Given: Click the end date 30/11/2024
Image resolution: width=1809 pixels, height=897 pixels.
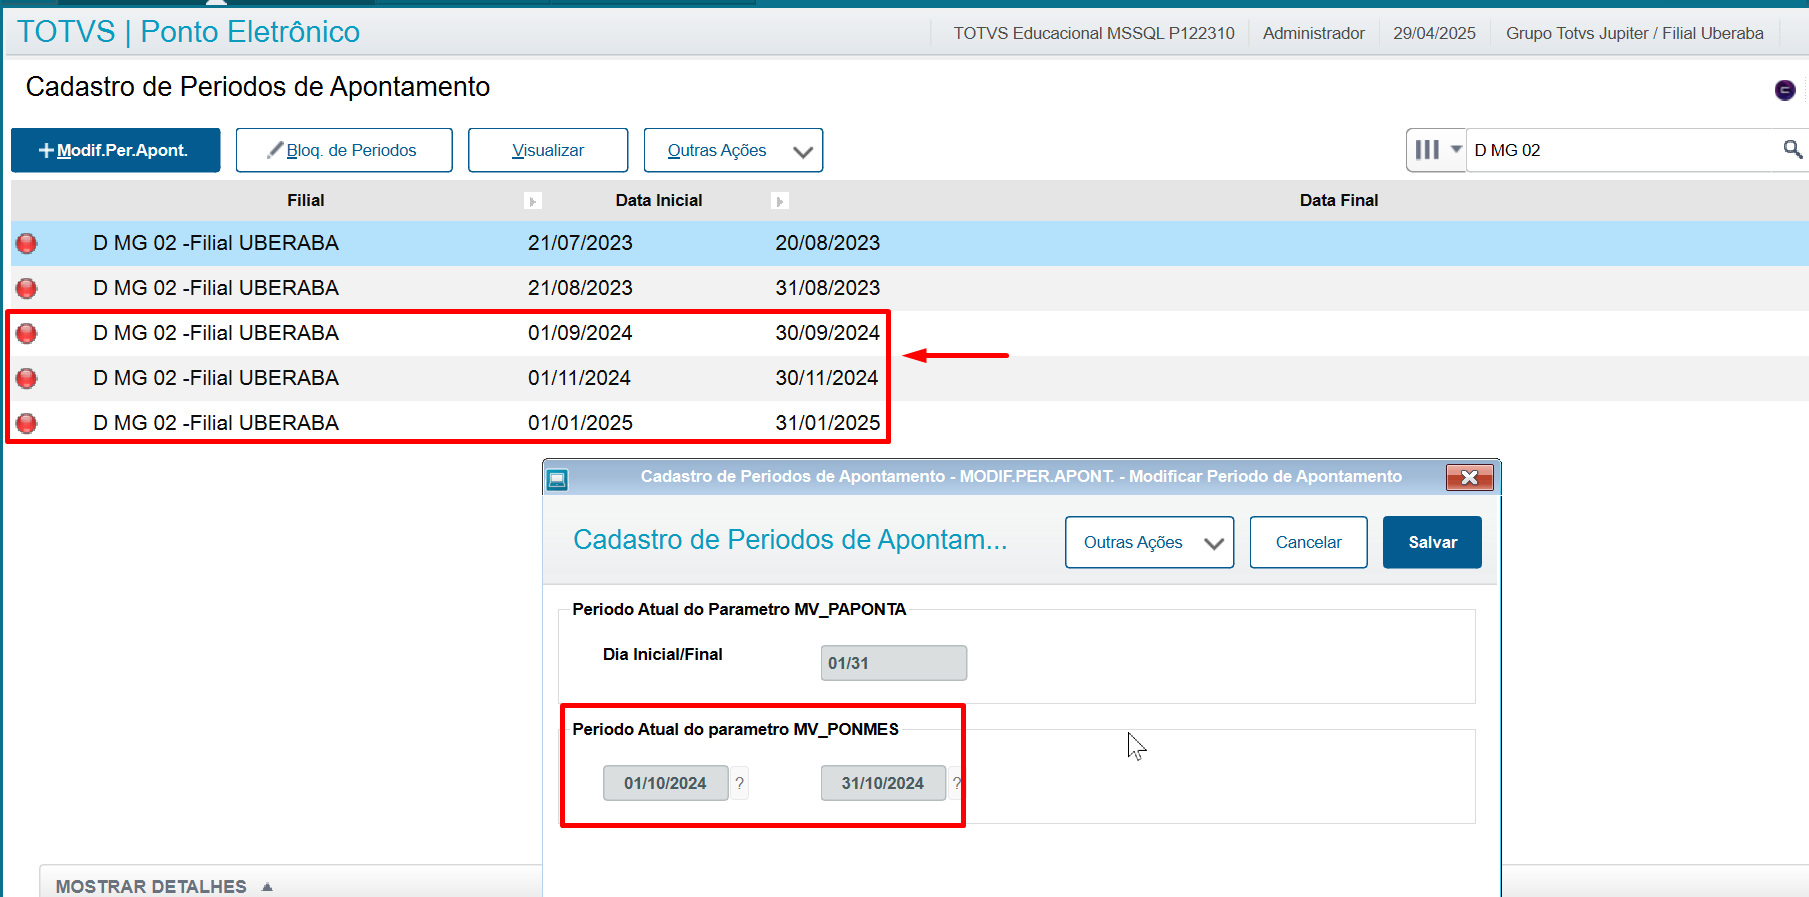Looking at the screenshot, I should click(x=827, y=378).
